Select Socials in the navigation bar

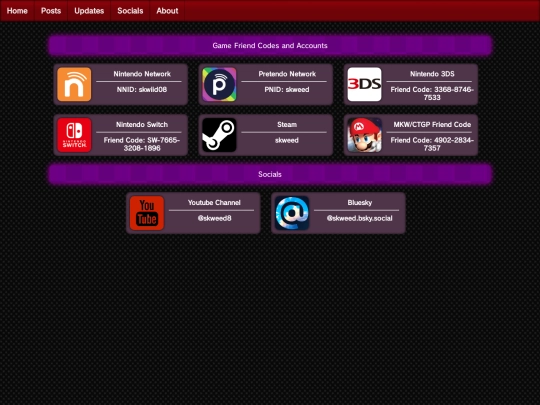(x=130, y=11)
